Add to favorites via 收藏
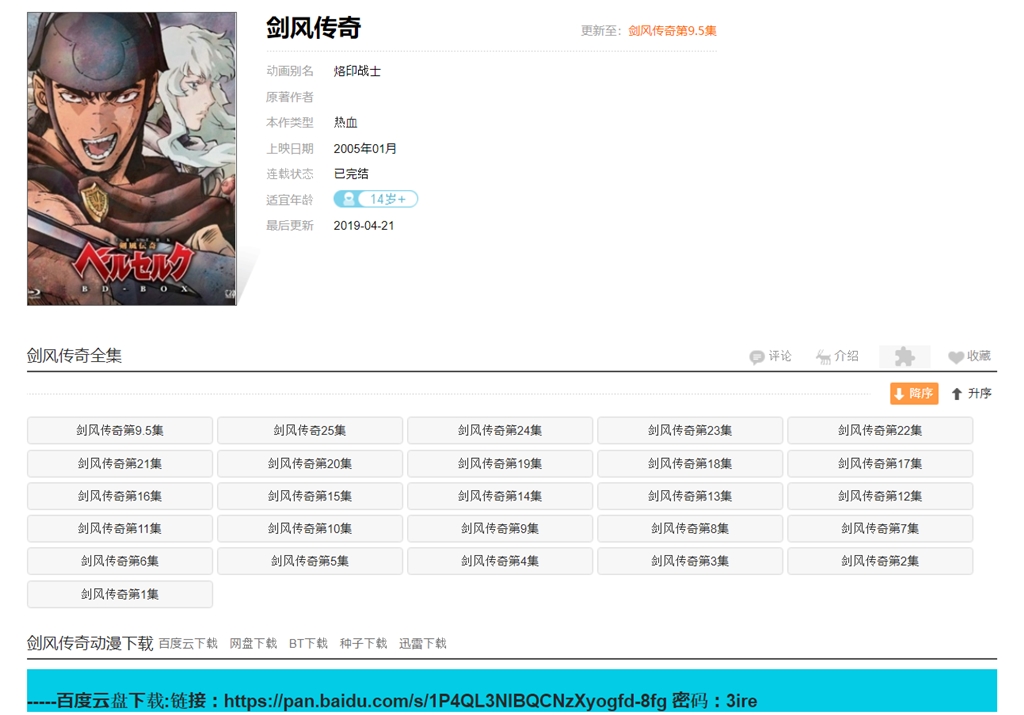Viewport: 1024px width, 715px height. pyautogui.click(x=970, y=357)
